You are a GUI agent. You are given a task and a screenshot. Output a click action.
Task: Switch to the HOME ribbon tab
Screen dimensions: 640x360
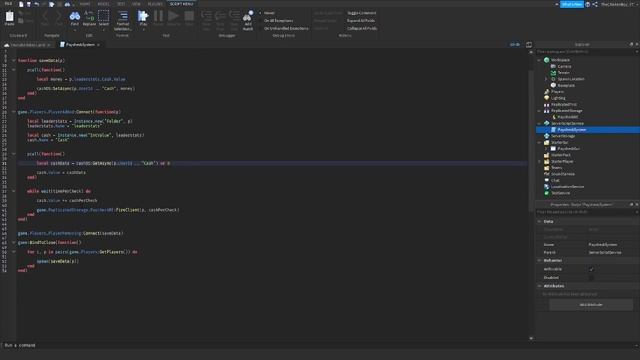coord(85,4)
